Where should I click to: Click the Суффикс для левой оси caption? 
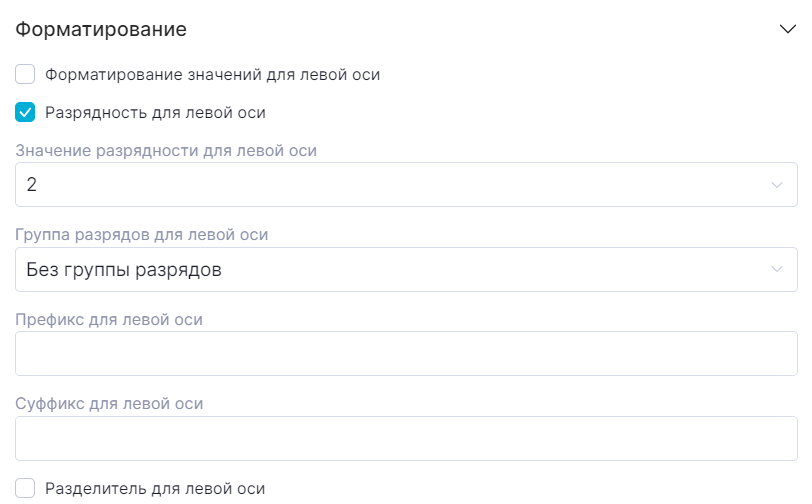tap(110, 404)
